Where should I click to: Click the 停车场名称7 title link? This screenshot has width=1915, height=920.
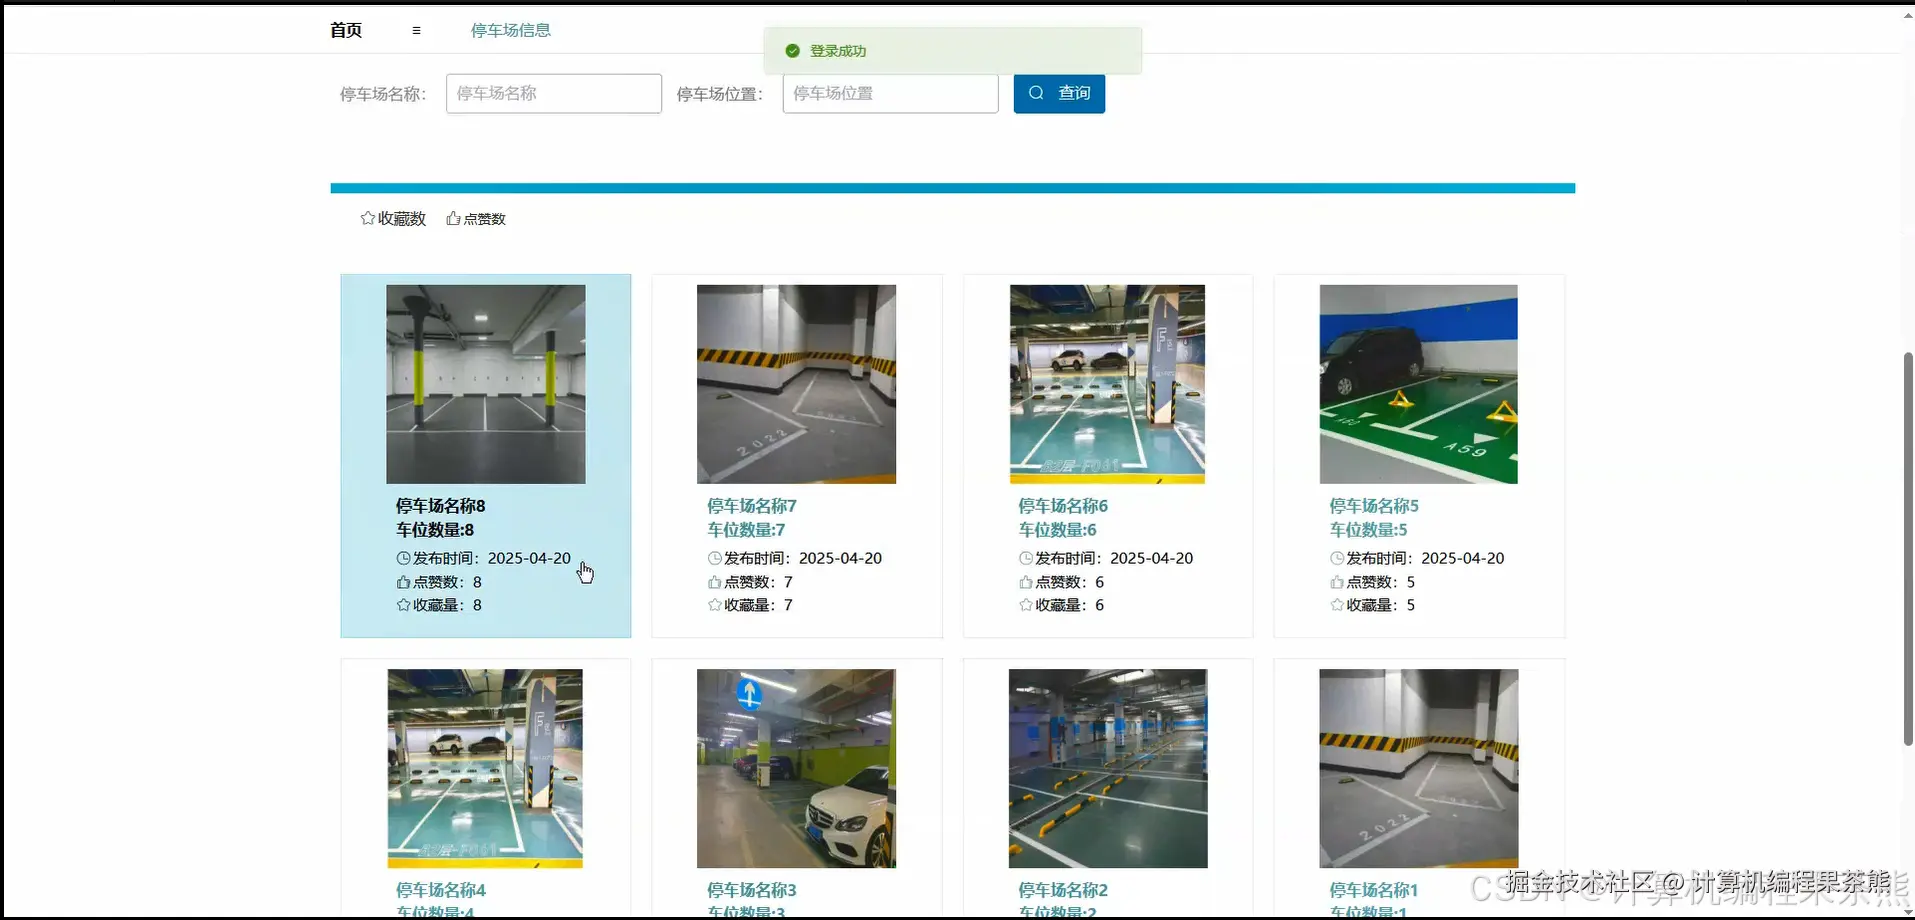tap(752, 506)
